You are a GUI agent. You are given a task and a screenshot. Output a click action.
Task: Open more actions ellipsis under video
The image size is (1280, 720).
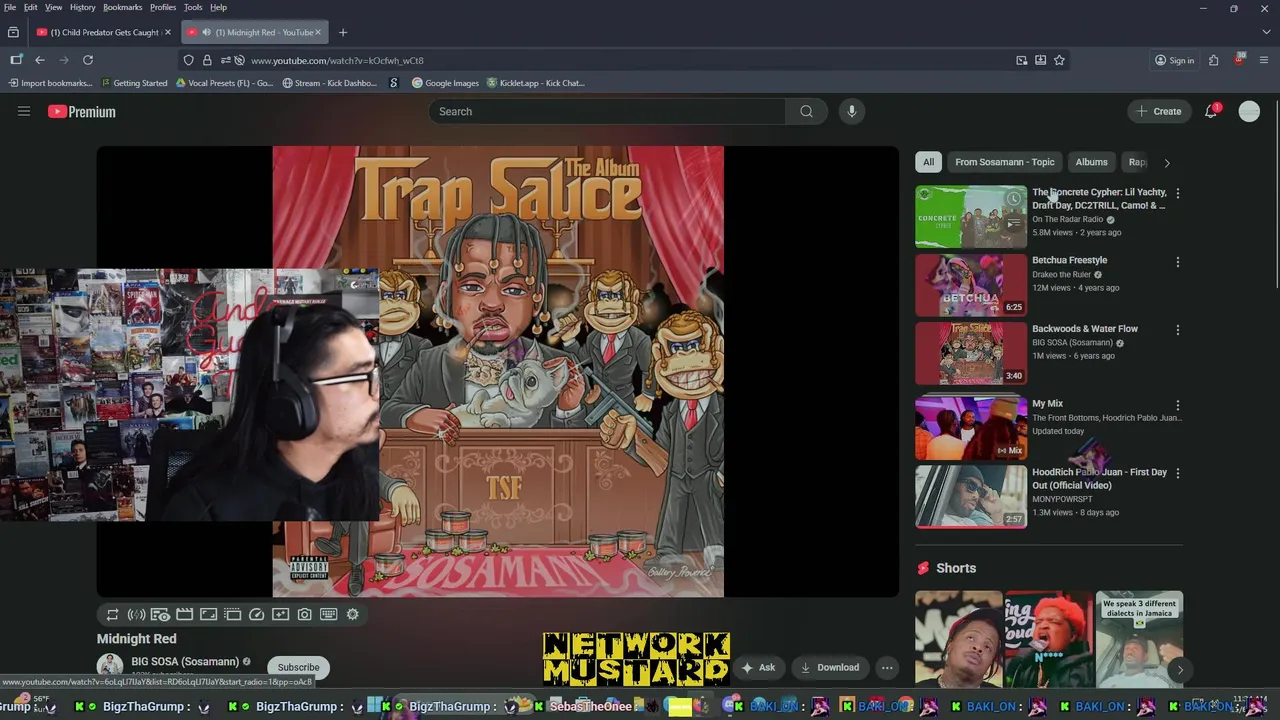tap(887, 667)
